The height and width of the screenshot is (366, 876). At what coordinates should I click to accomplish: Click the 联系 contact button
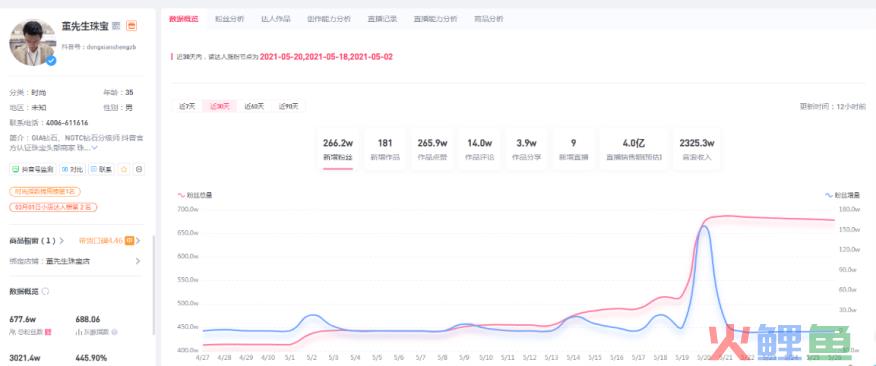point(101,169)
